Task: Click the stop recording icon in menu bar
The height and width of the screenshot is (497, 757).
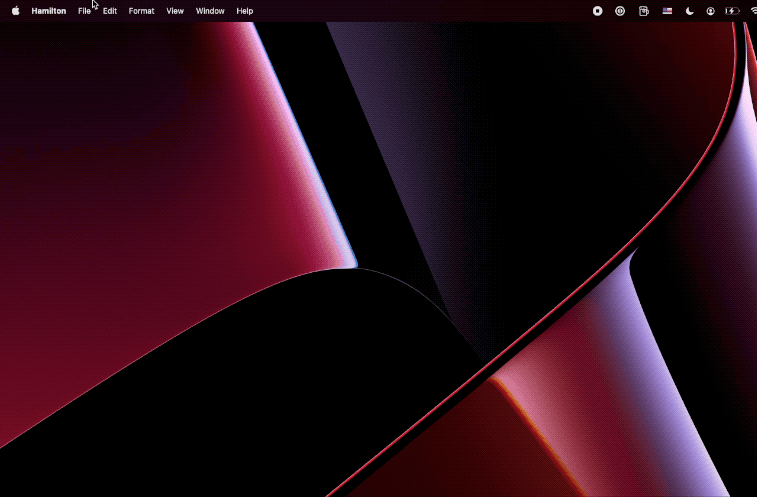Action: (598, 11)
